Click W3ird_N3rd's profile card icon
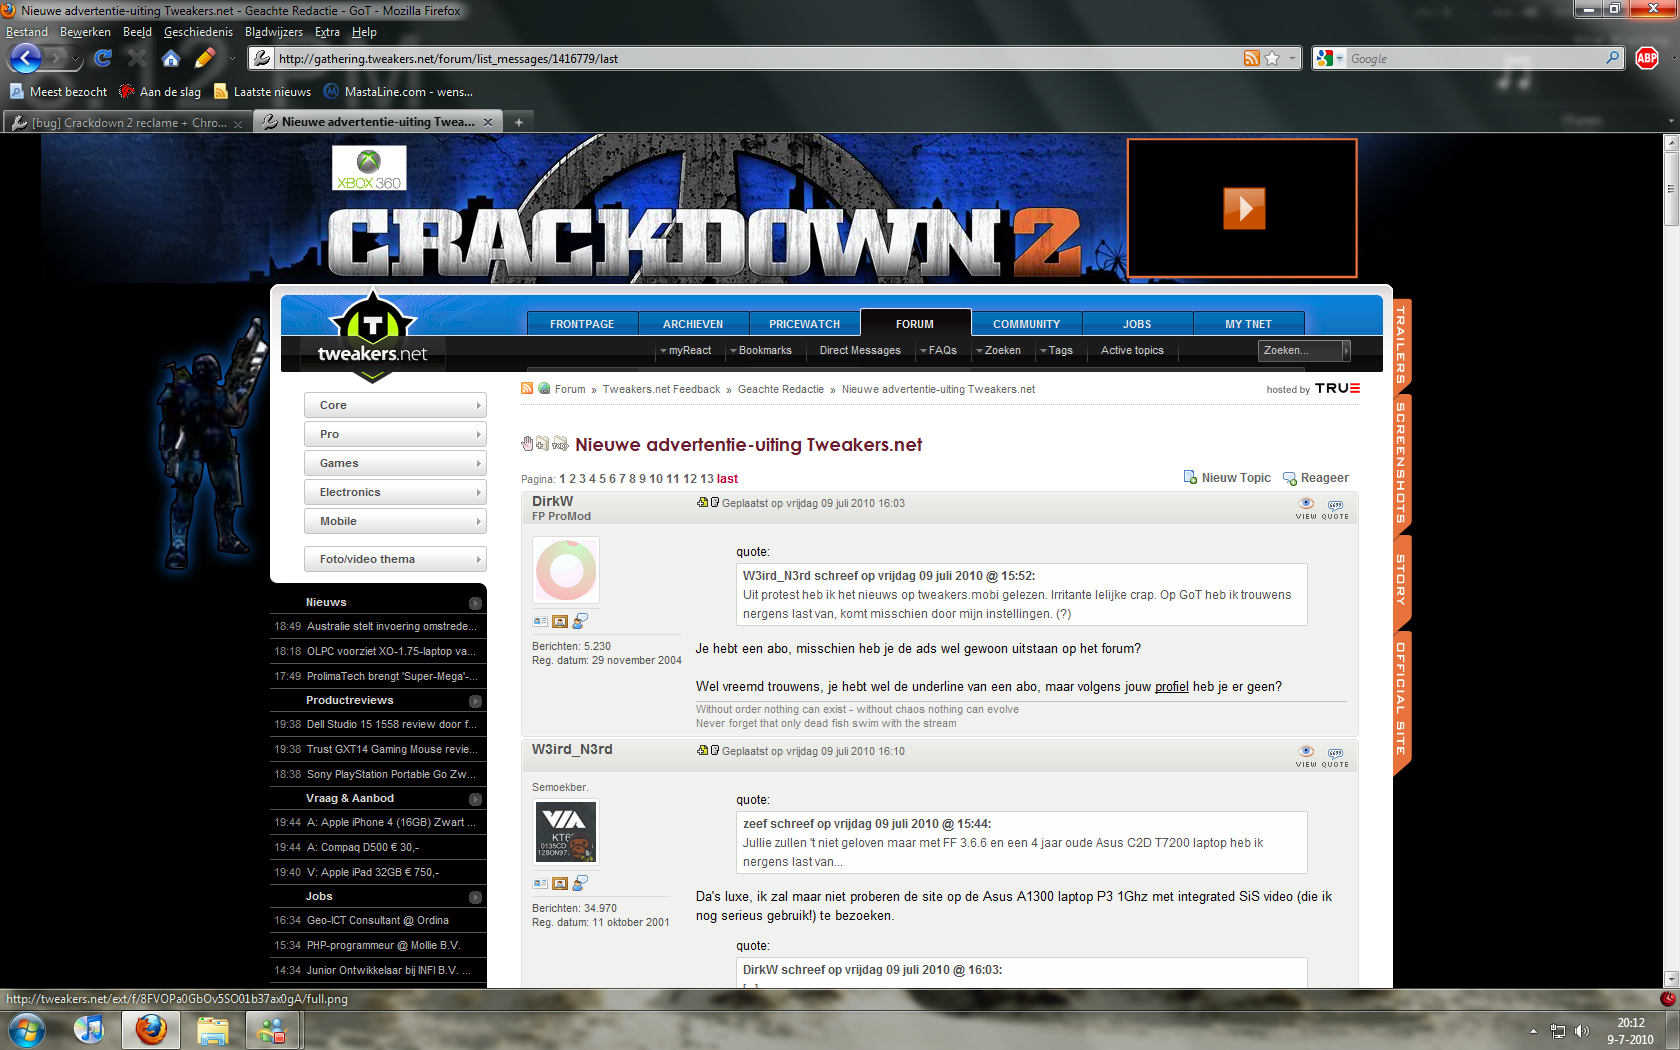Viewport: 1680px width, 1050px height. [x=540, y=884]
